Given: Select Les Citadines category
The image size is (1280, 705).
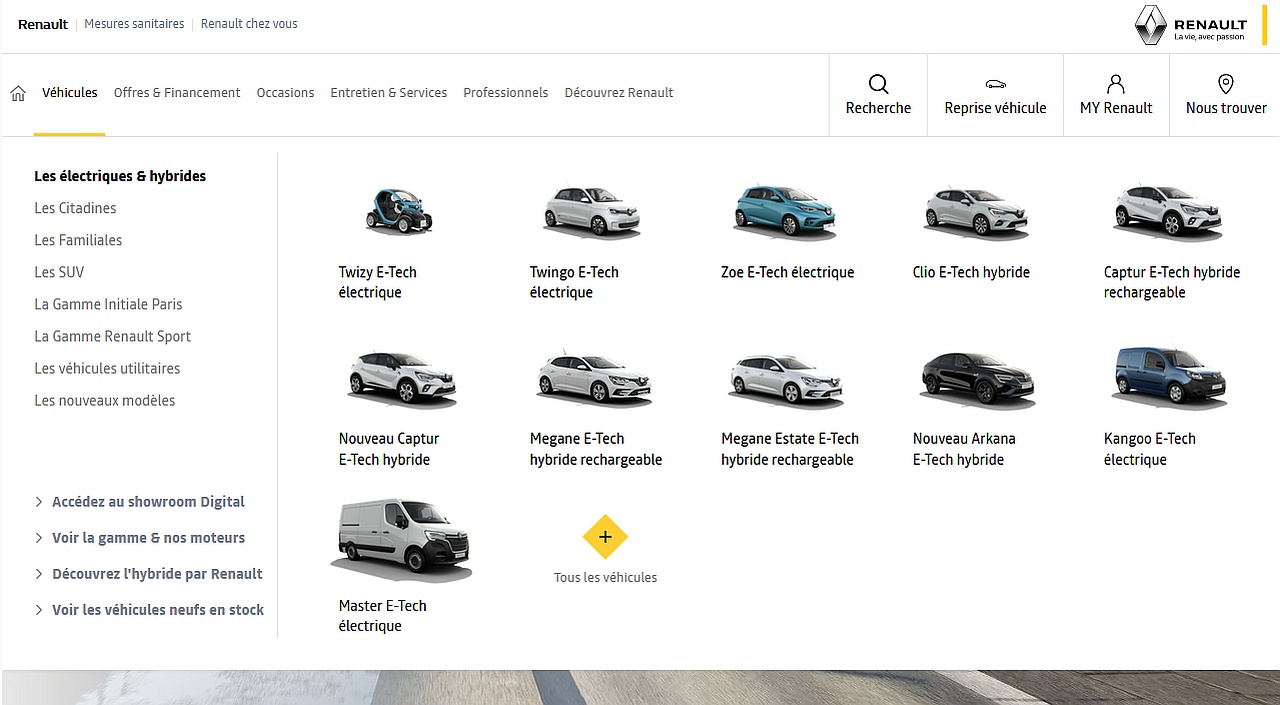Looking at the screenshot, I should pos(75,208).
